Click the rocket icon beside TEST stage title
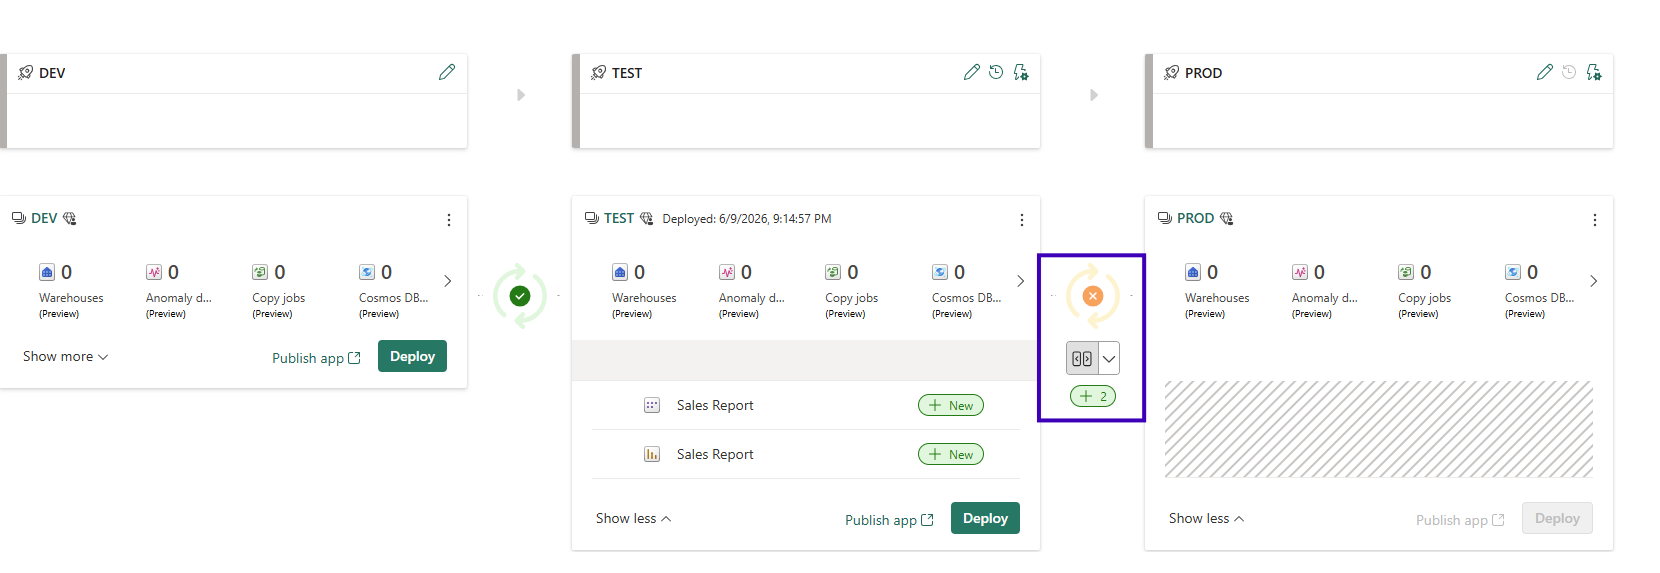The image size is (1660, 573). point(599,73)
